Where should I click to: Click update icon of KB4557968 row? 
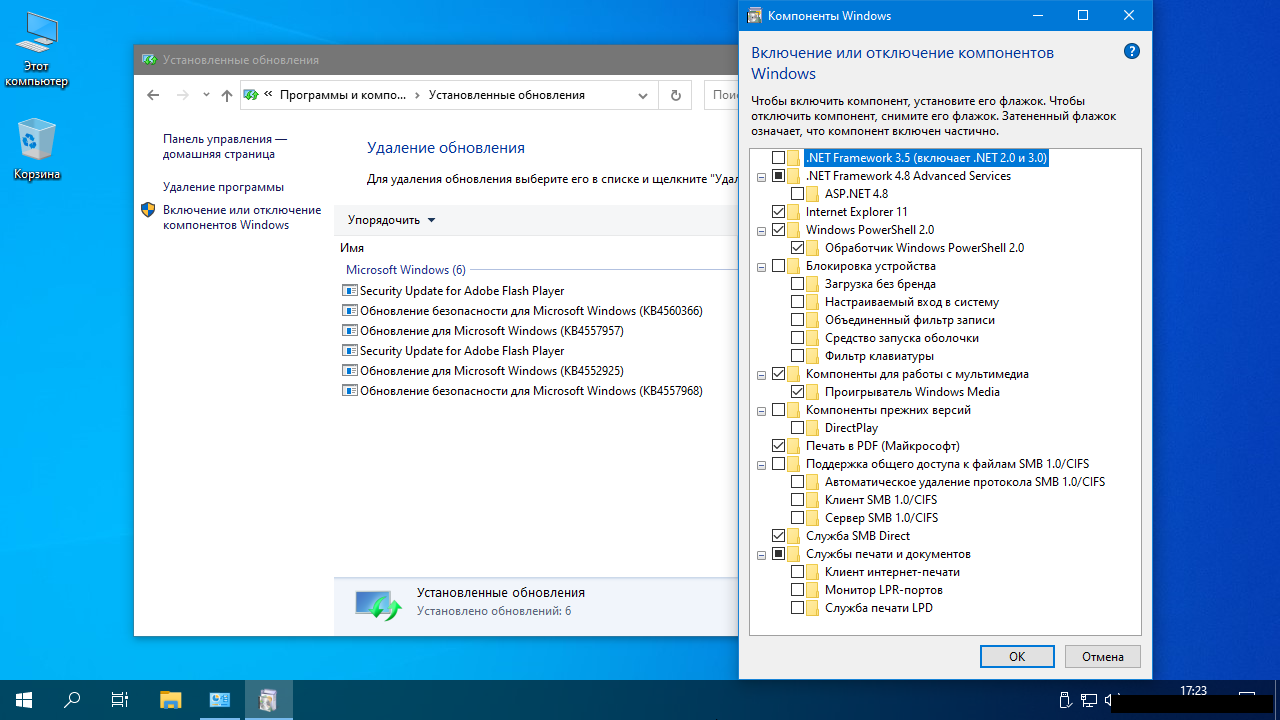[x=350, y=391]
